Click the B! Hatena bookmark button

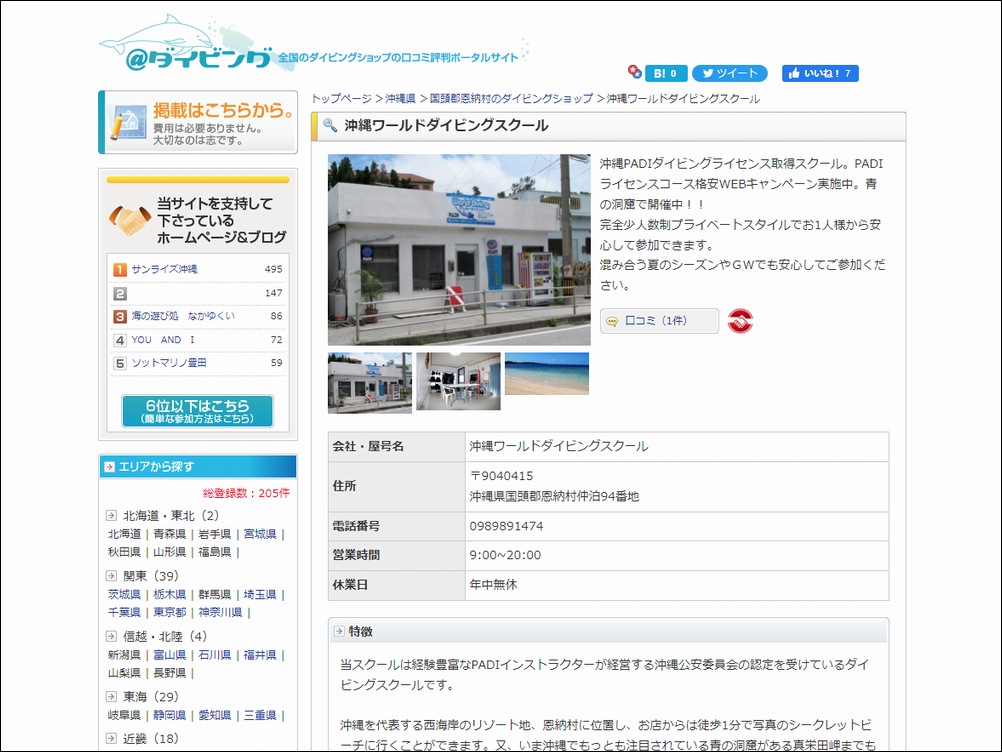click(x=666, y=73)
